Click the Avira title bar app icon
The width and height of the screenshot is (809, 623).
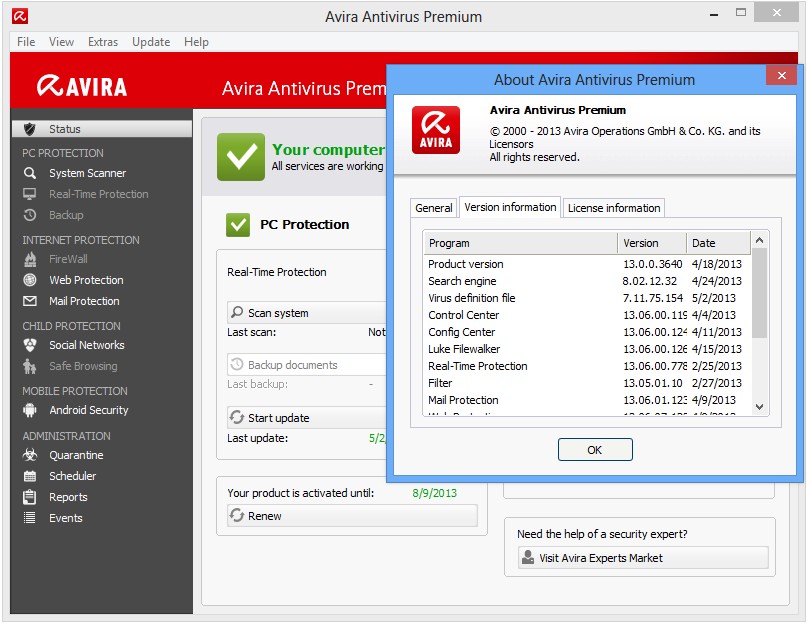point(20,16)
